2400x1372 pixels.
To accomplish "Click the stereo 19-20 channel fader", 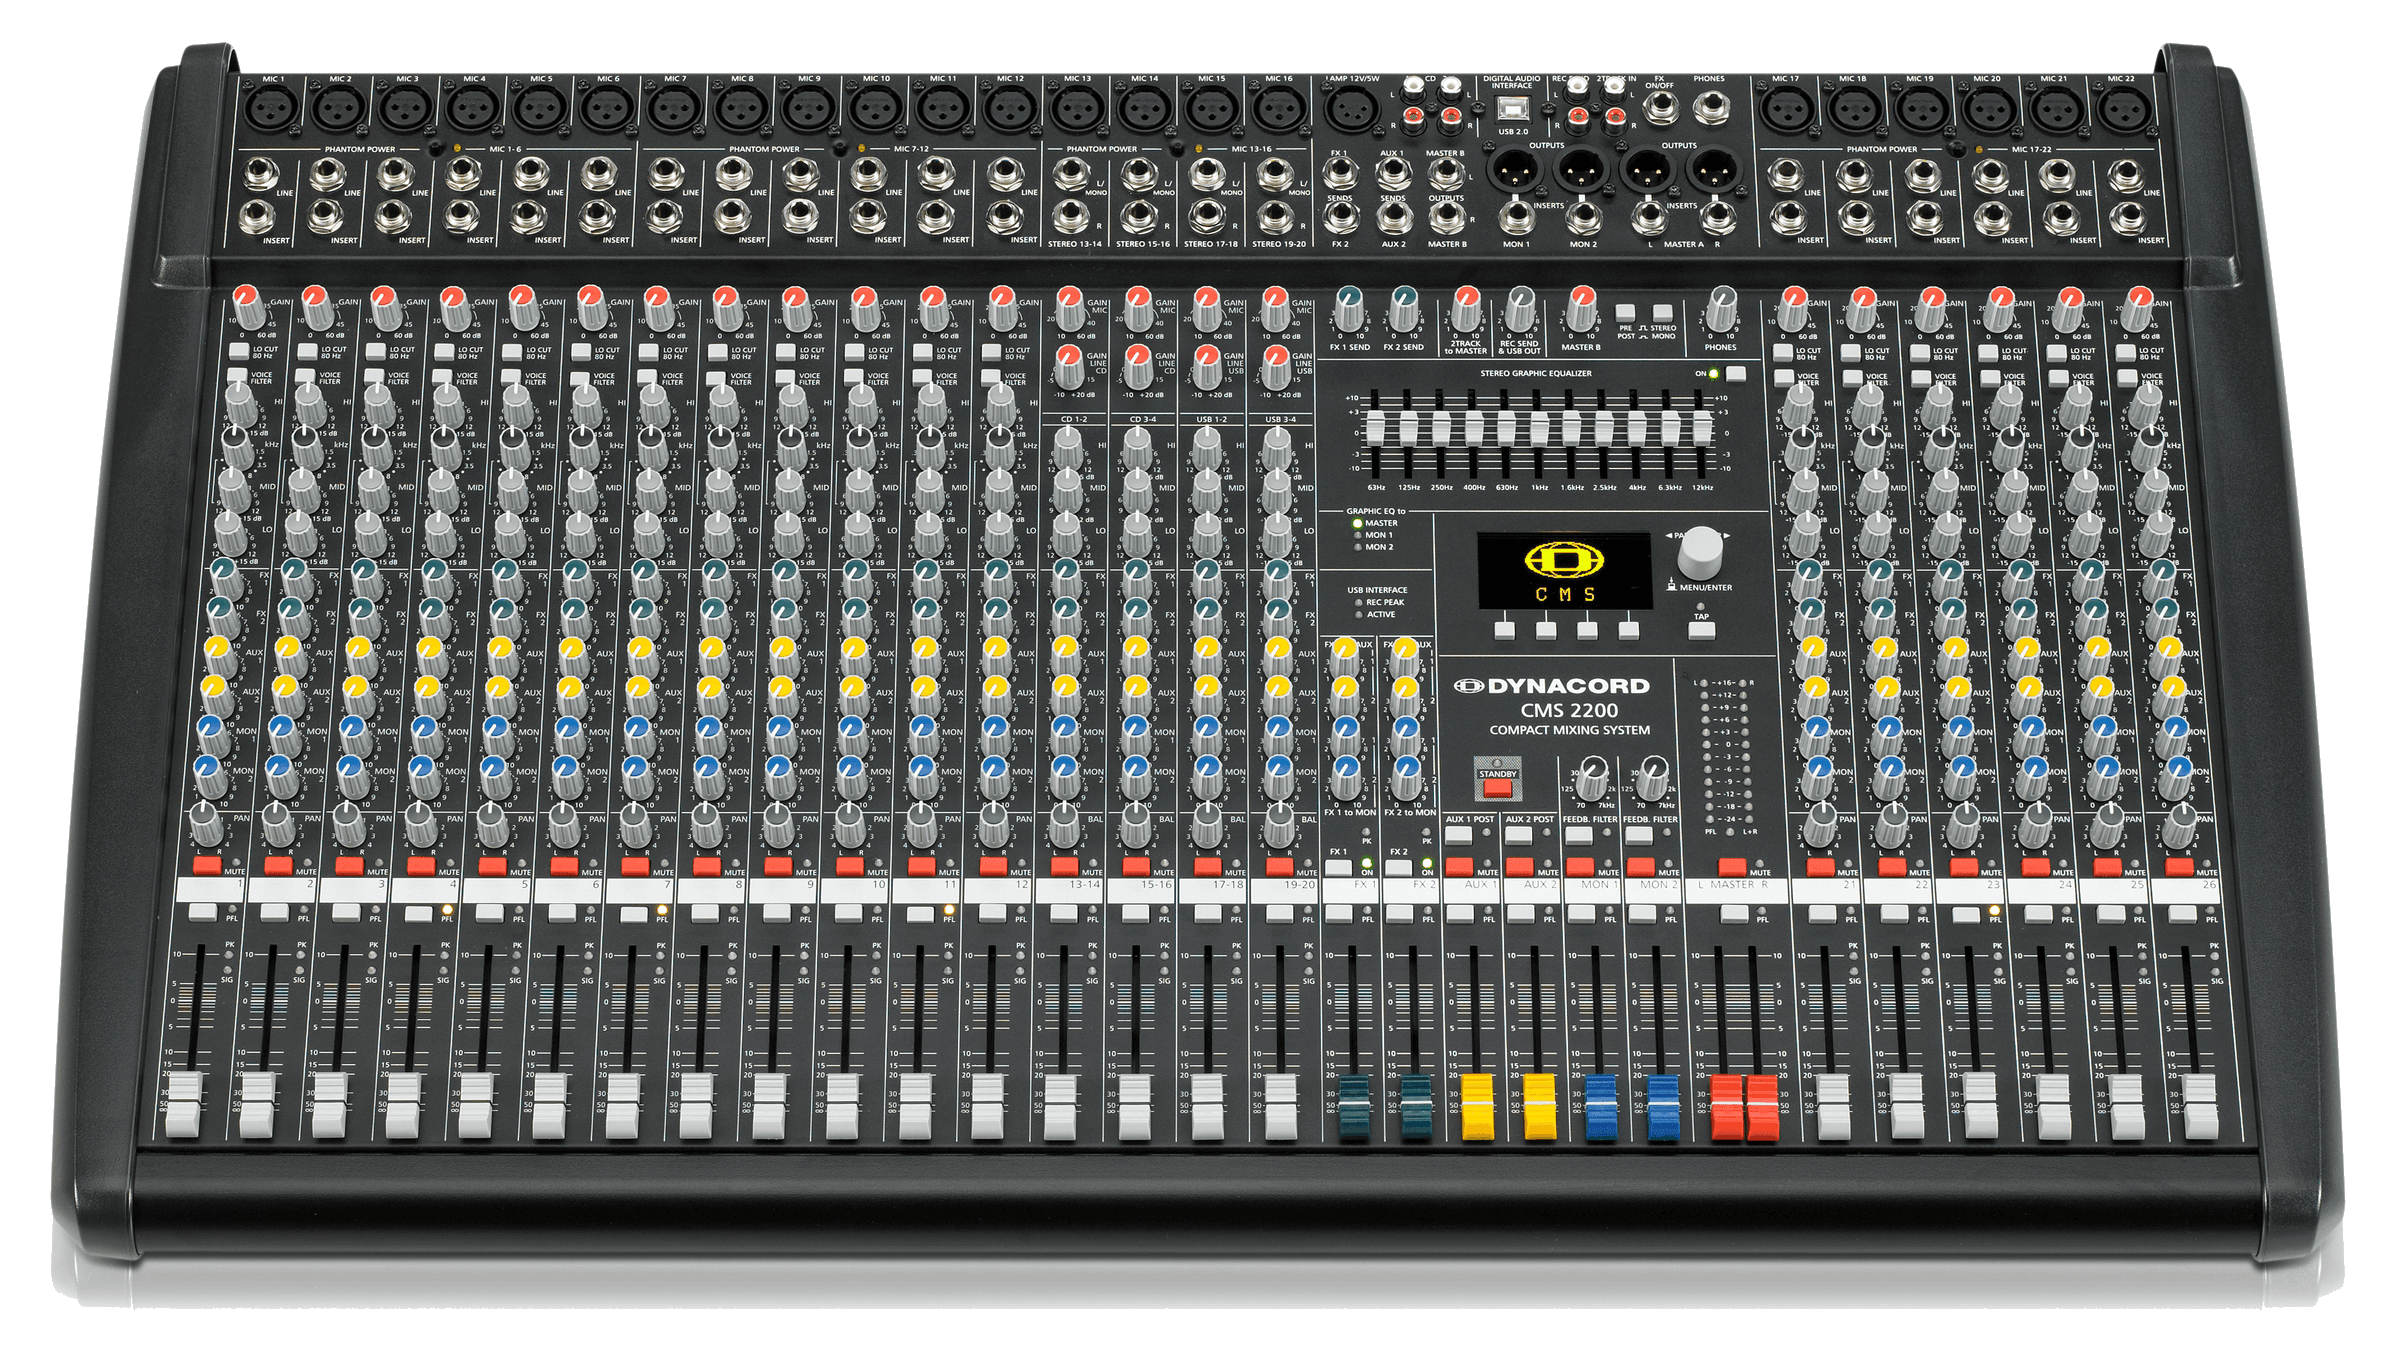I will pyautogui.click(x=1281, y=1106).
